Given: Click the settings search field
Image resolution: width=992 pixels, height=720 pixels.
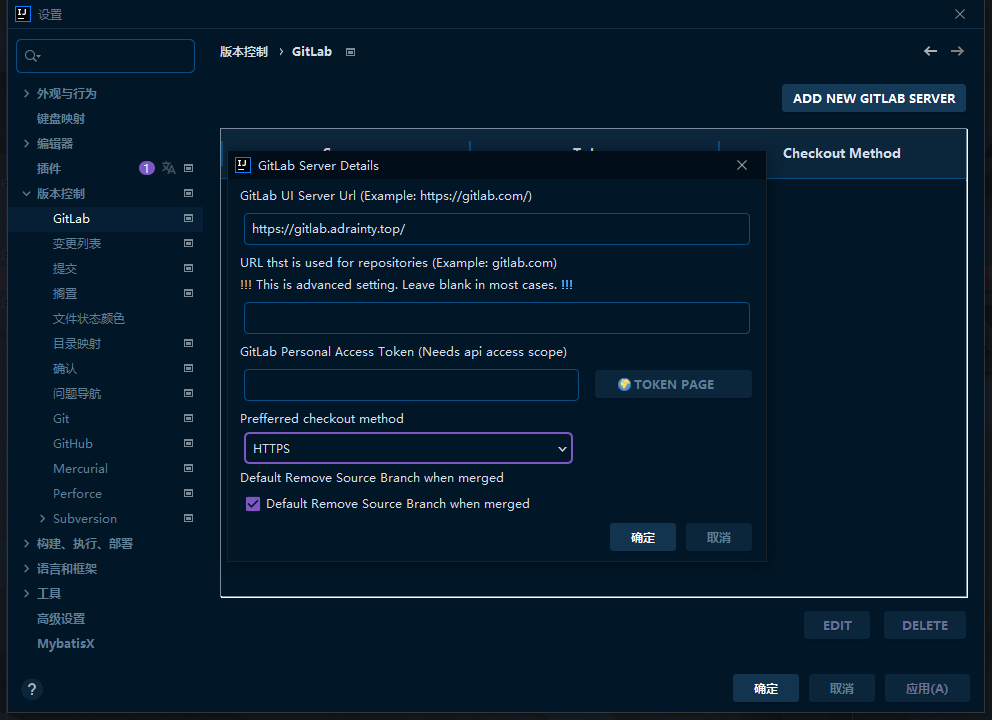Looking at the screenshot, I should click(106, 56).
